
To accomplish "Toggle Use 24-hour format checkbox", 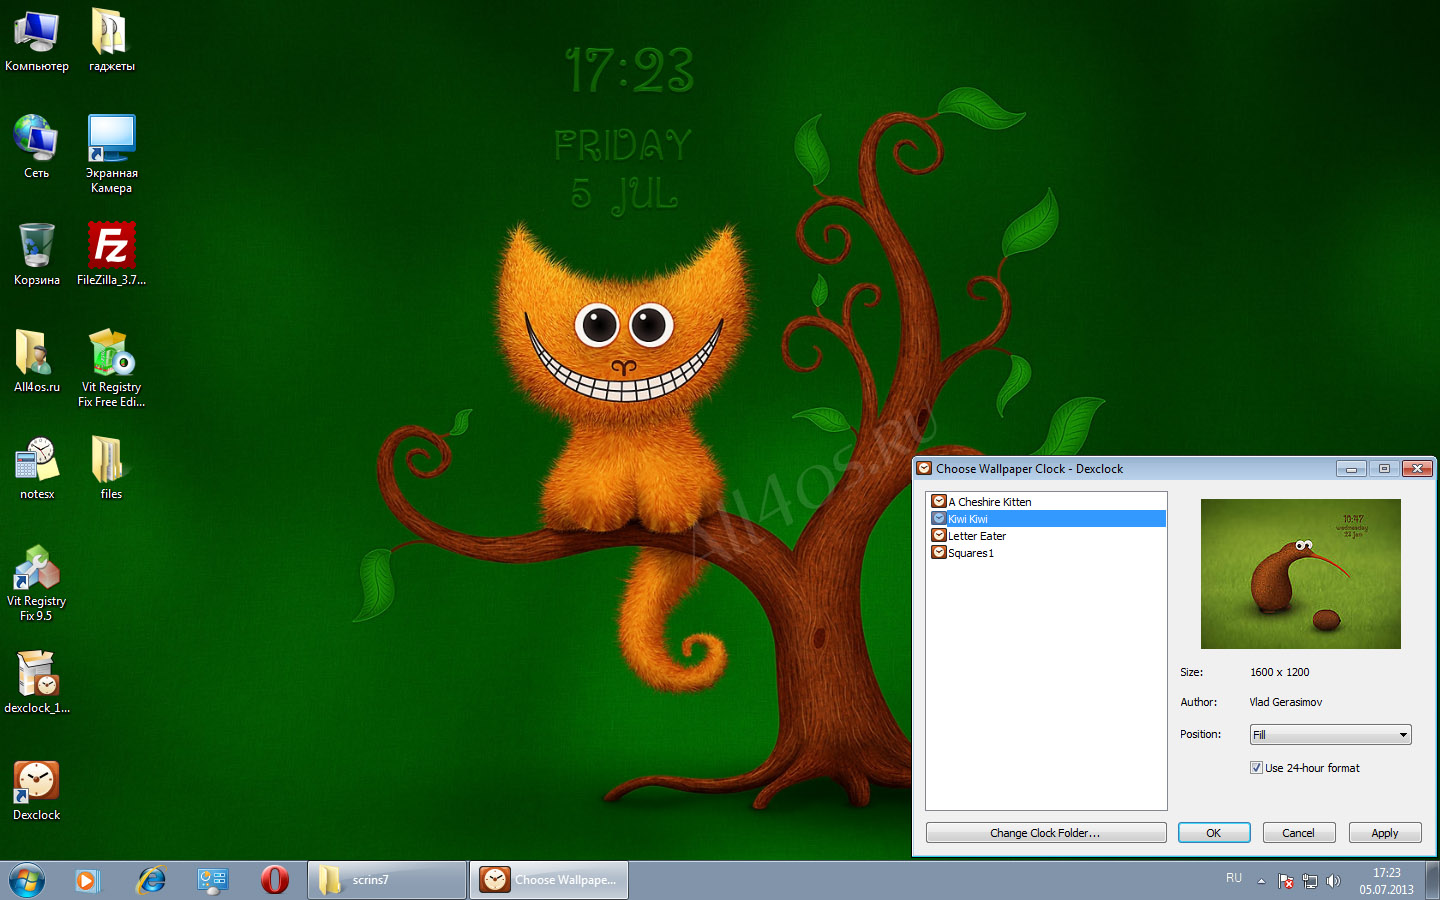I will tap(1256, 768).
